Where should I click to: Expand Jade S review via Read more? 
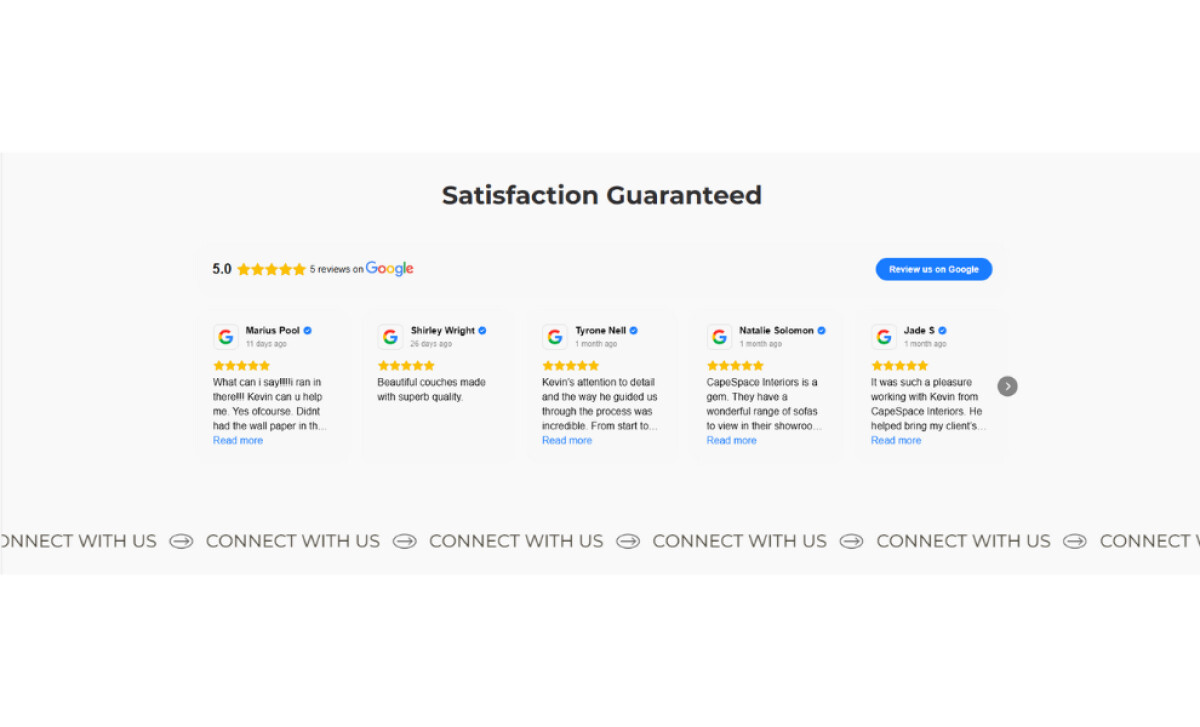click(x=896, y=440)
